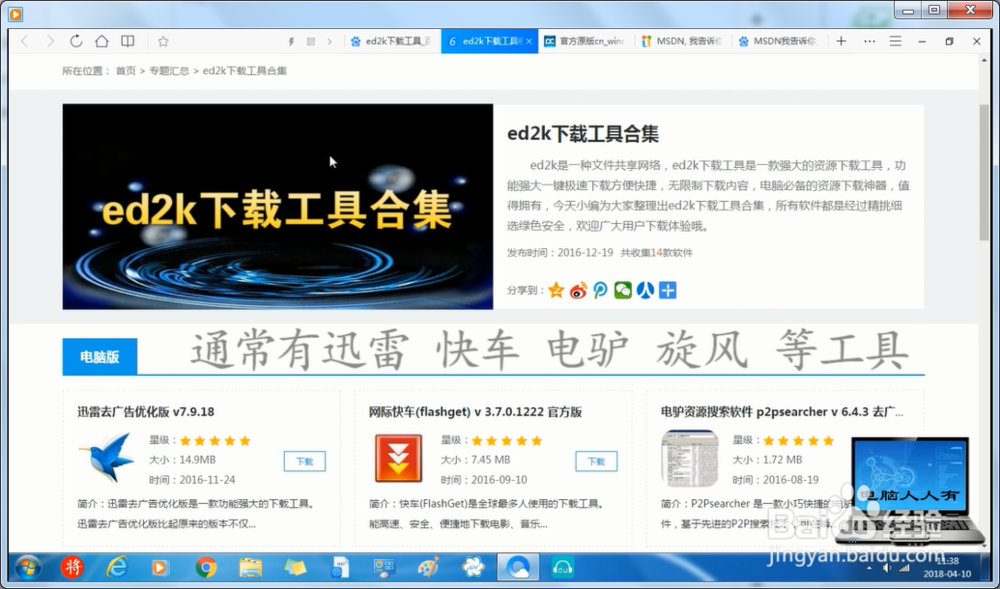
Task: Go to the browser home page
Action: point(101,41)
